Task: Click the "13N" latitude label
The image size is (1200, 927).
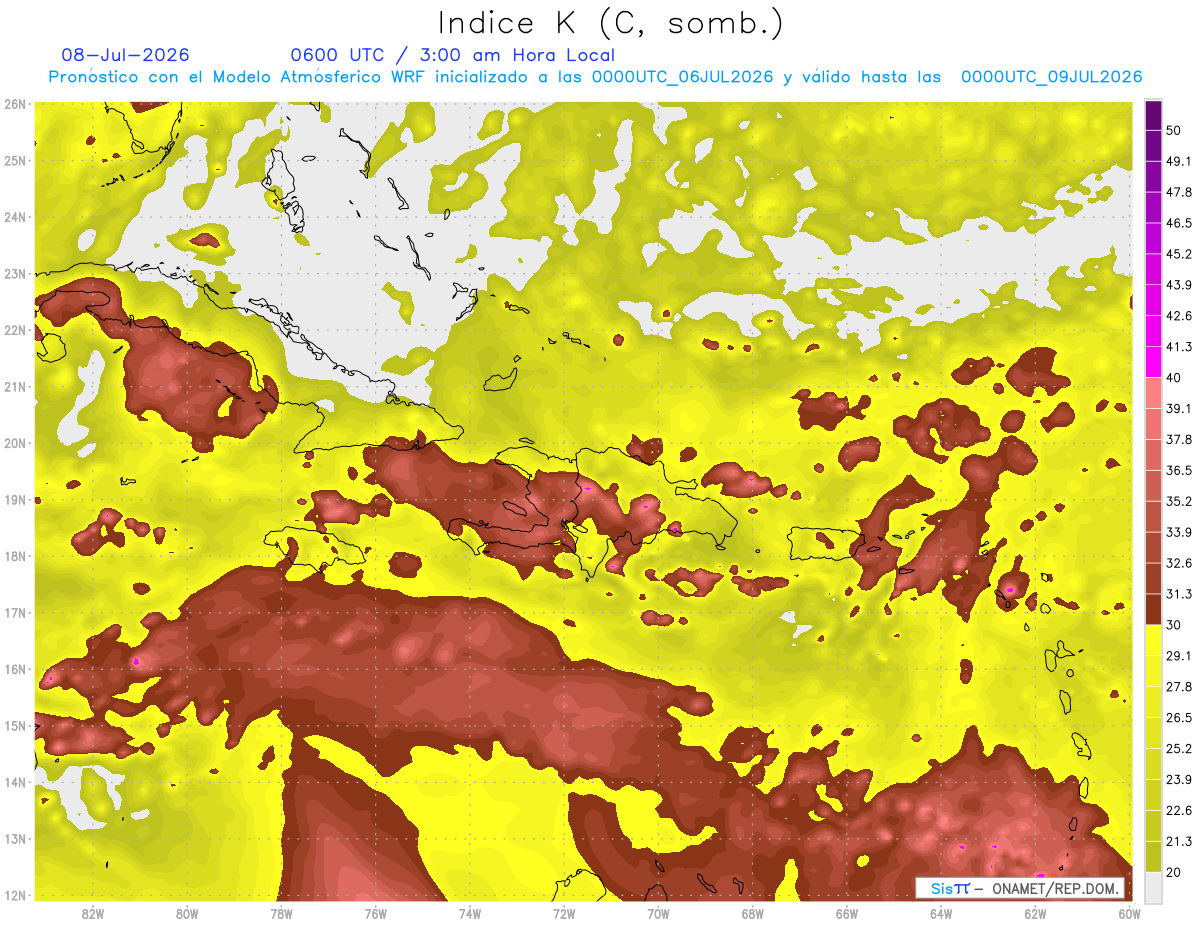Action: [x=14, y=838]
